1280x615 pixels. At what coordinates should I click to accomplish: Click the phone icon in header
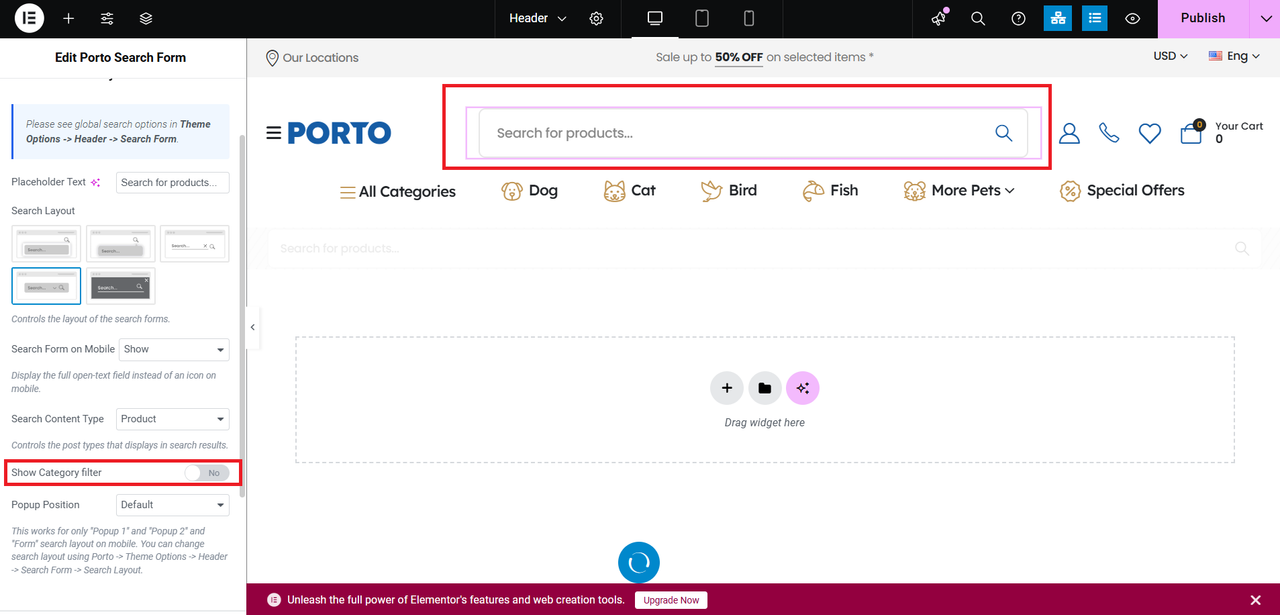tap(1109, 133)
